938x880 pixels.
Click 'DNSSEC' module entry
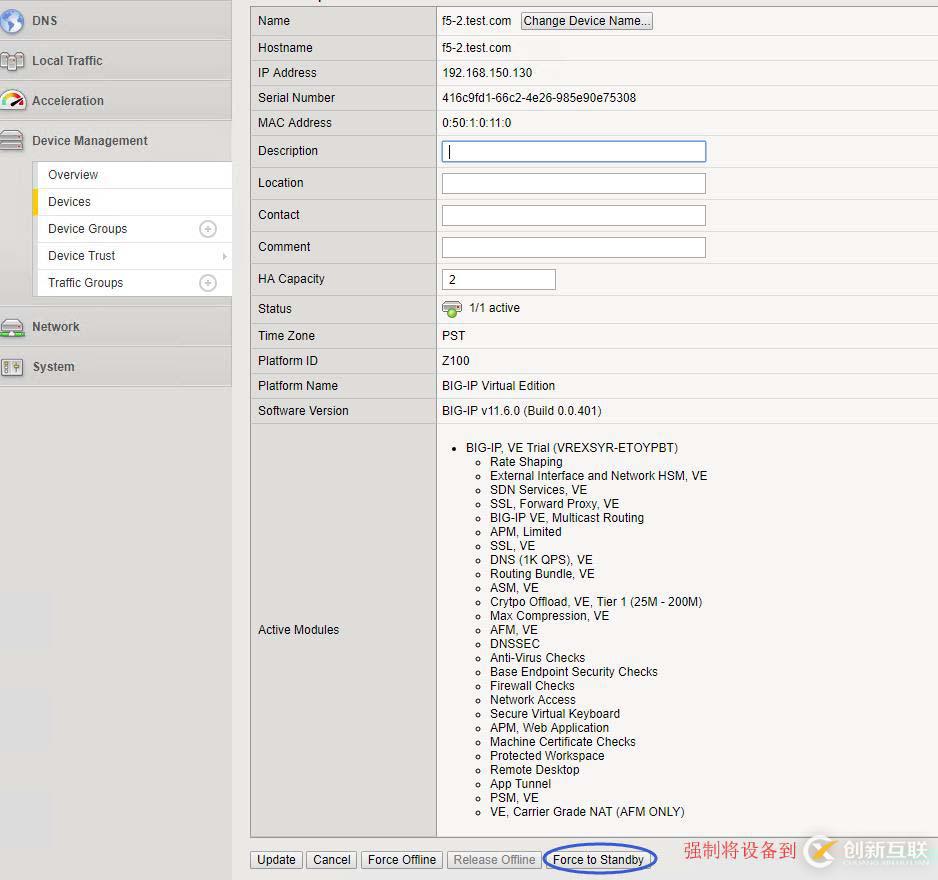pos(515,644)
